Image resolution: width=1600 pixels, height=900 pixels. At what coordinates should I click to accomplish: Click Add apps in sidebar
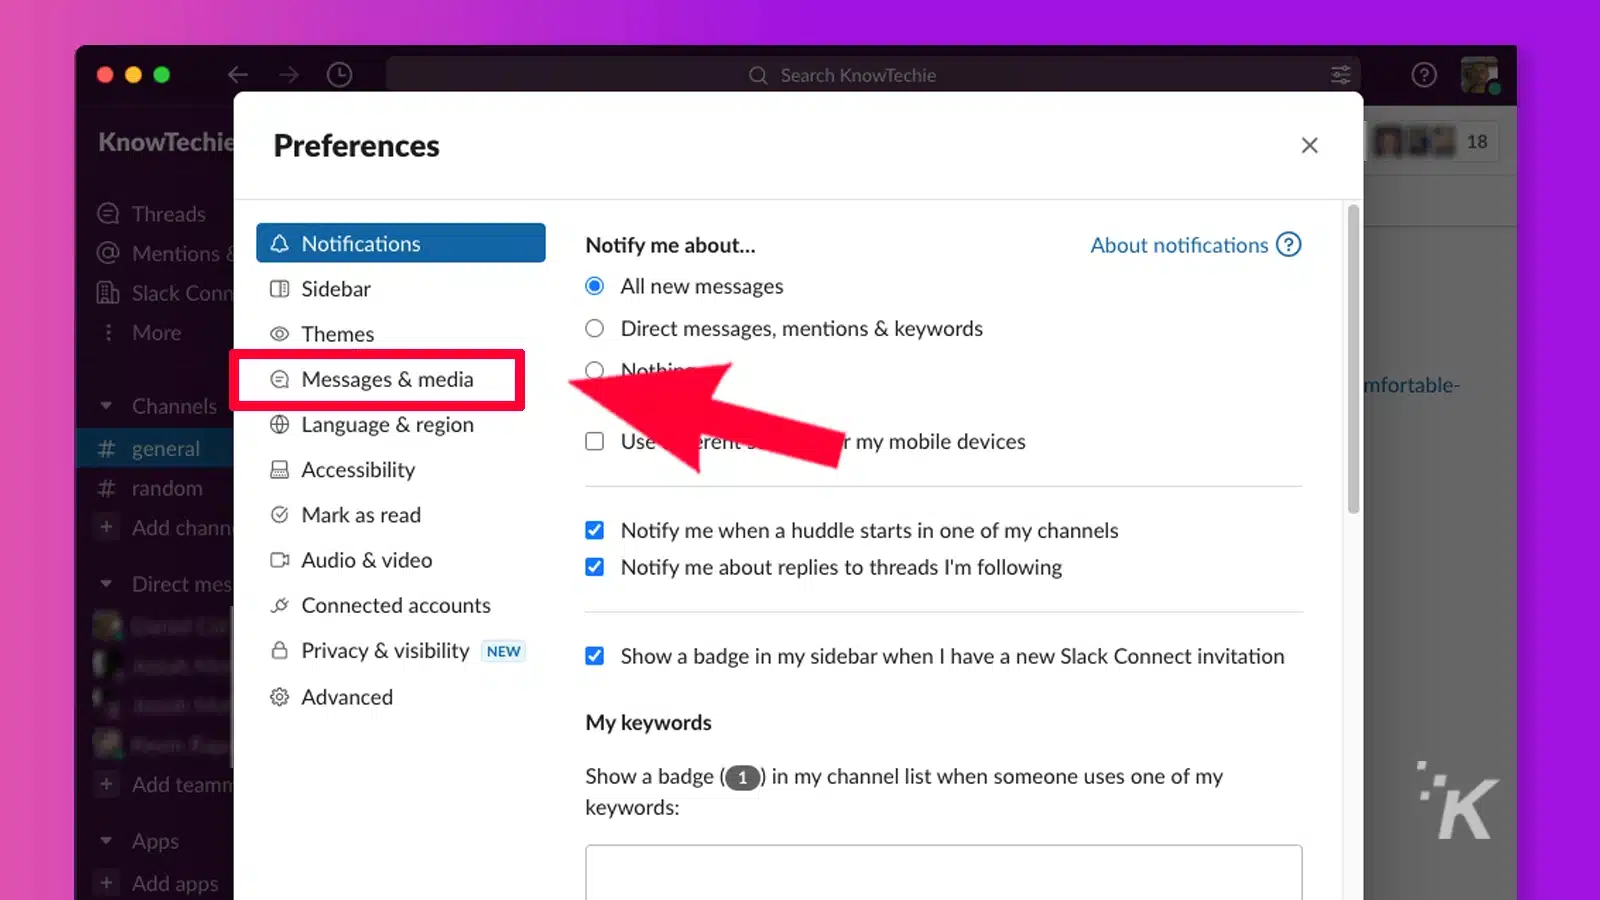(155, 883)
